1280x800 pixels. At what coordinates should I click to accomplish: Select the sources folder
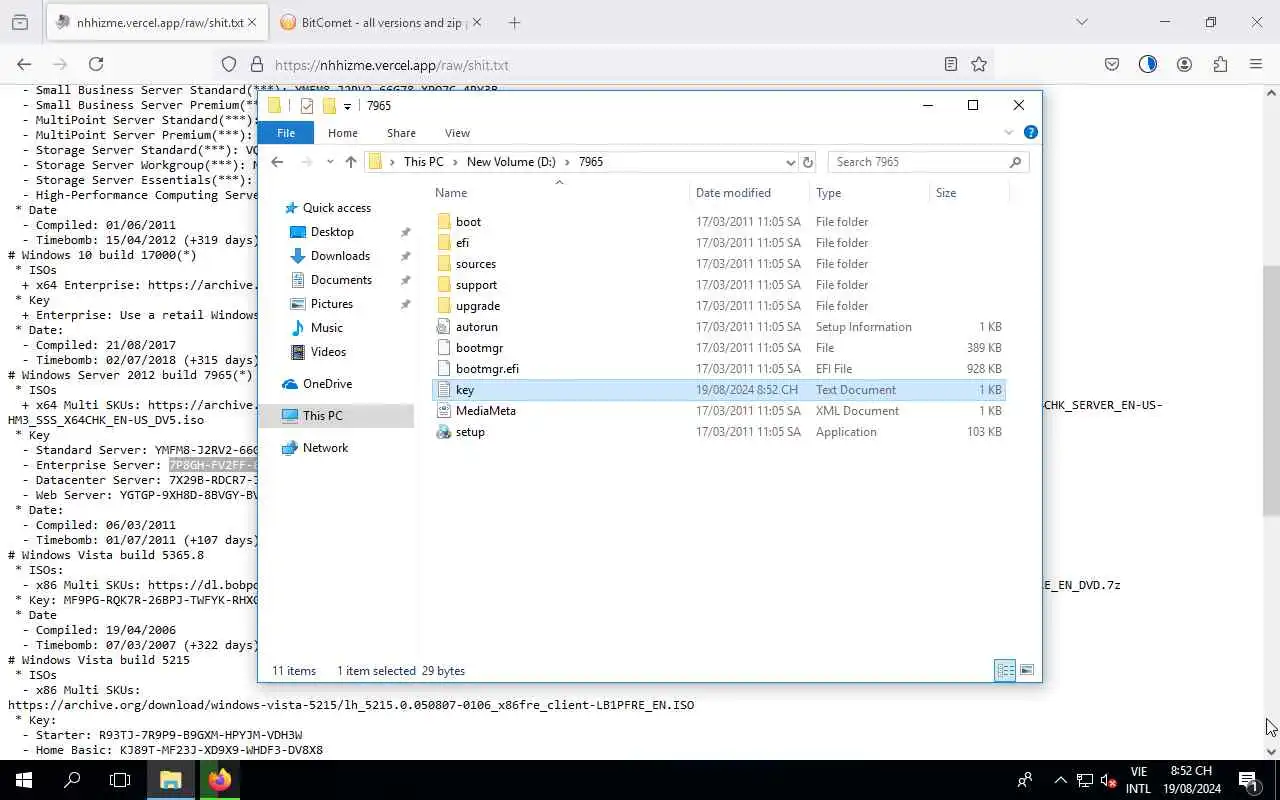pyautogui.click(x=718, y=264)
